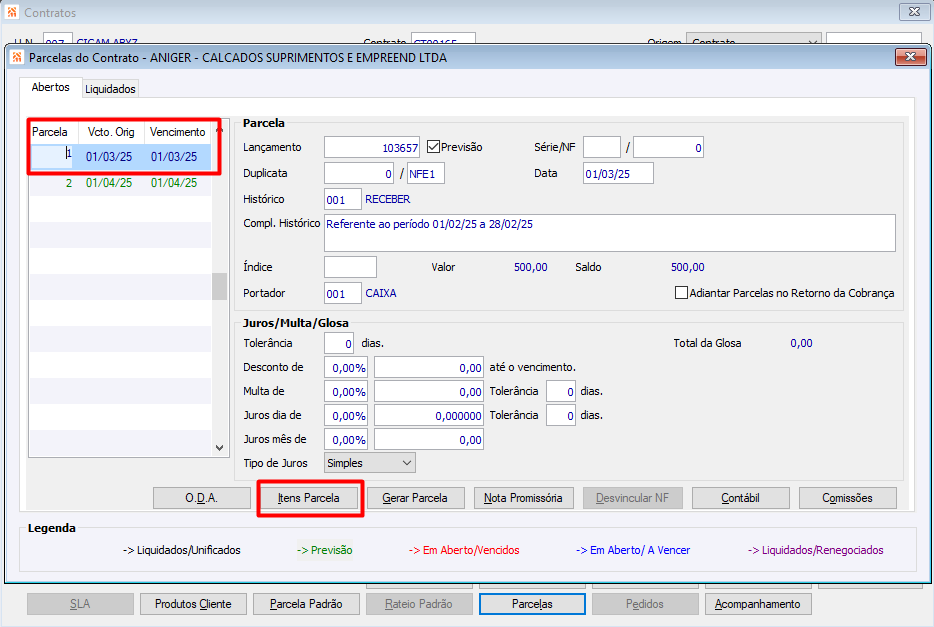Click the Gerar Parcela button
Viewport: 934px width, 627px height.
pos(415,498)
